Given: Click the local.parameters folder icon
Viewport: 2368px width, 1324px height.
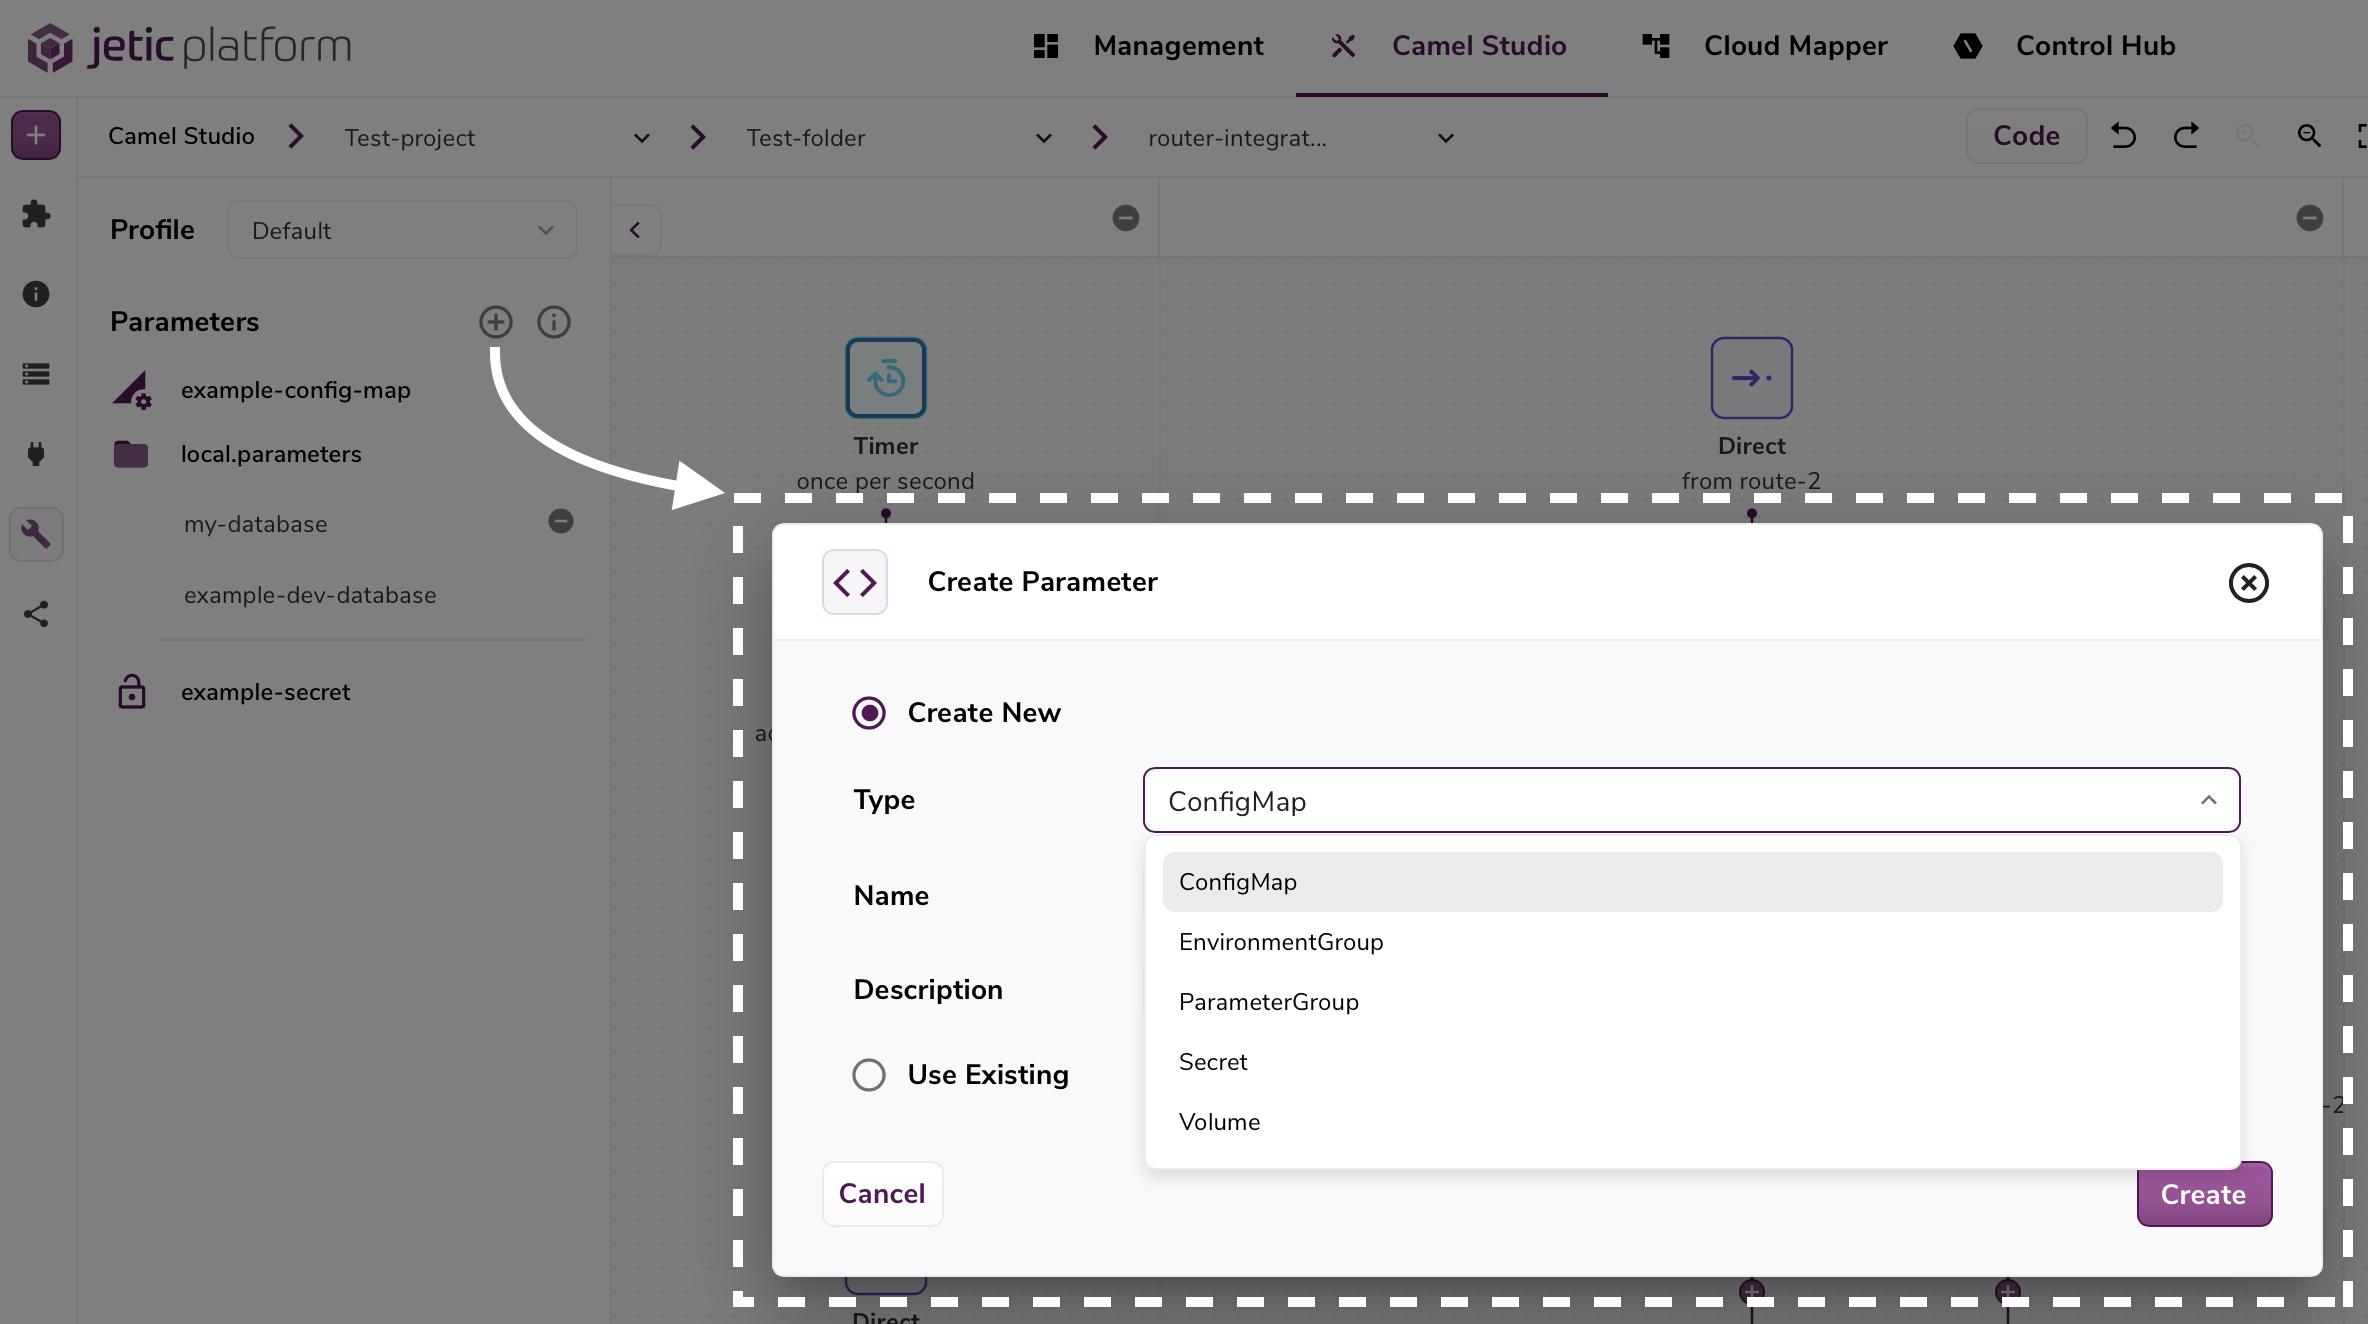Looking at the screenshot, I should [131, 454].
